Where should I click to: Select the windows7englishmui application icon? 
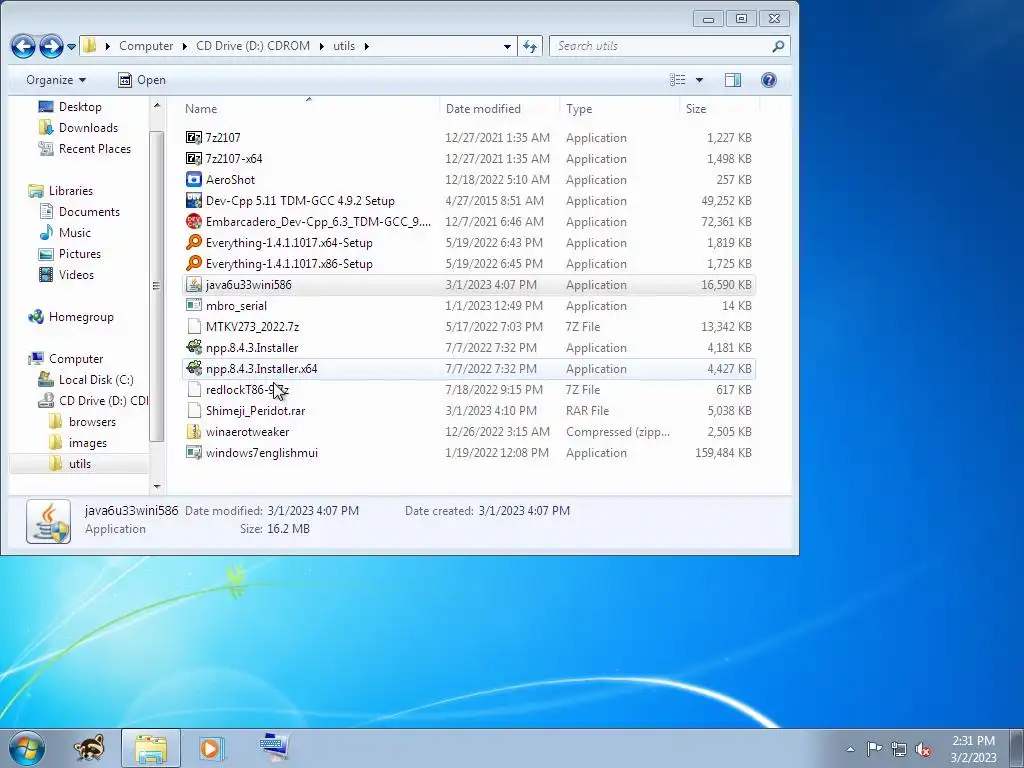193,453
